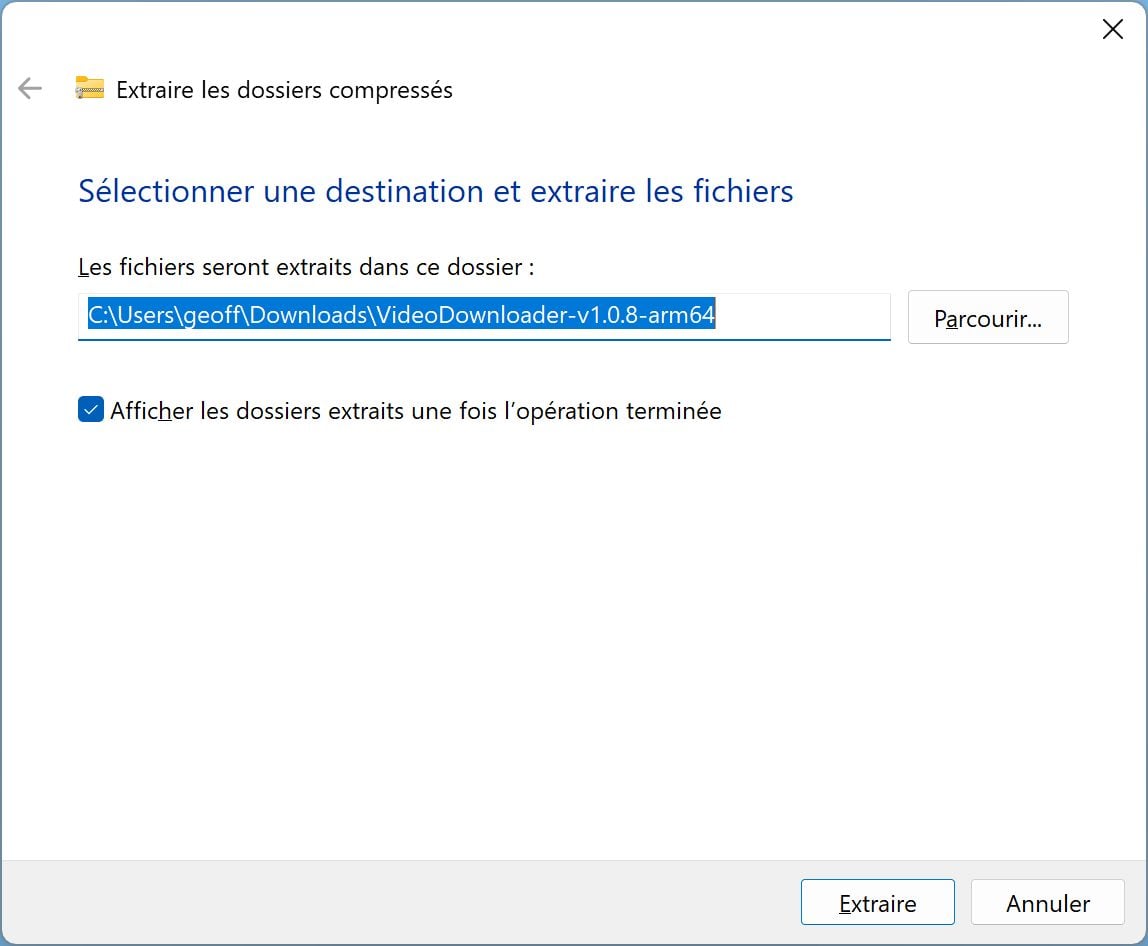Click the 'Extraire les dossiers compressés' title text

(x=284, y=89)
